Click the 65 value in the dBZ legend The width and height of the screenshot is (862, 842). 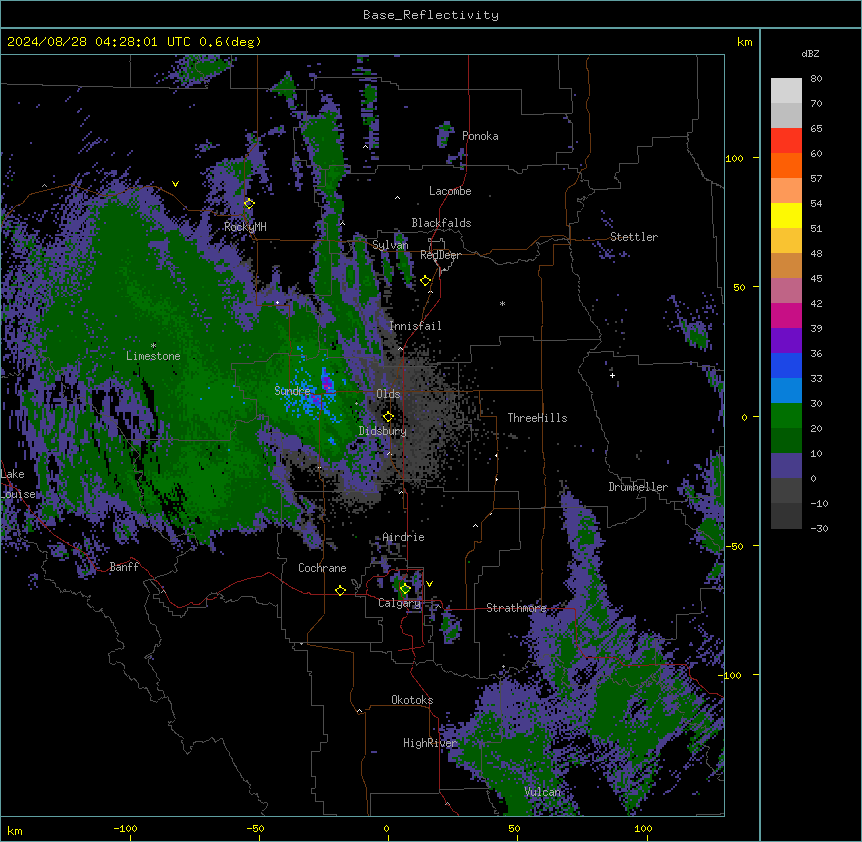(816, 129)
